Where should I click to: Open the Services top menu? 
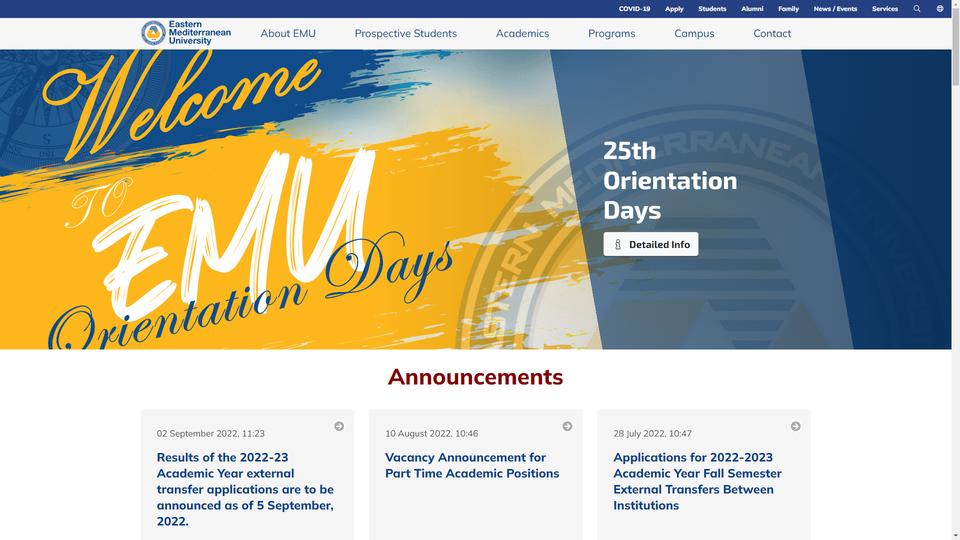coord(885,9)
